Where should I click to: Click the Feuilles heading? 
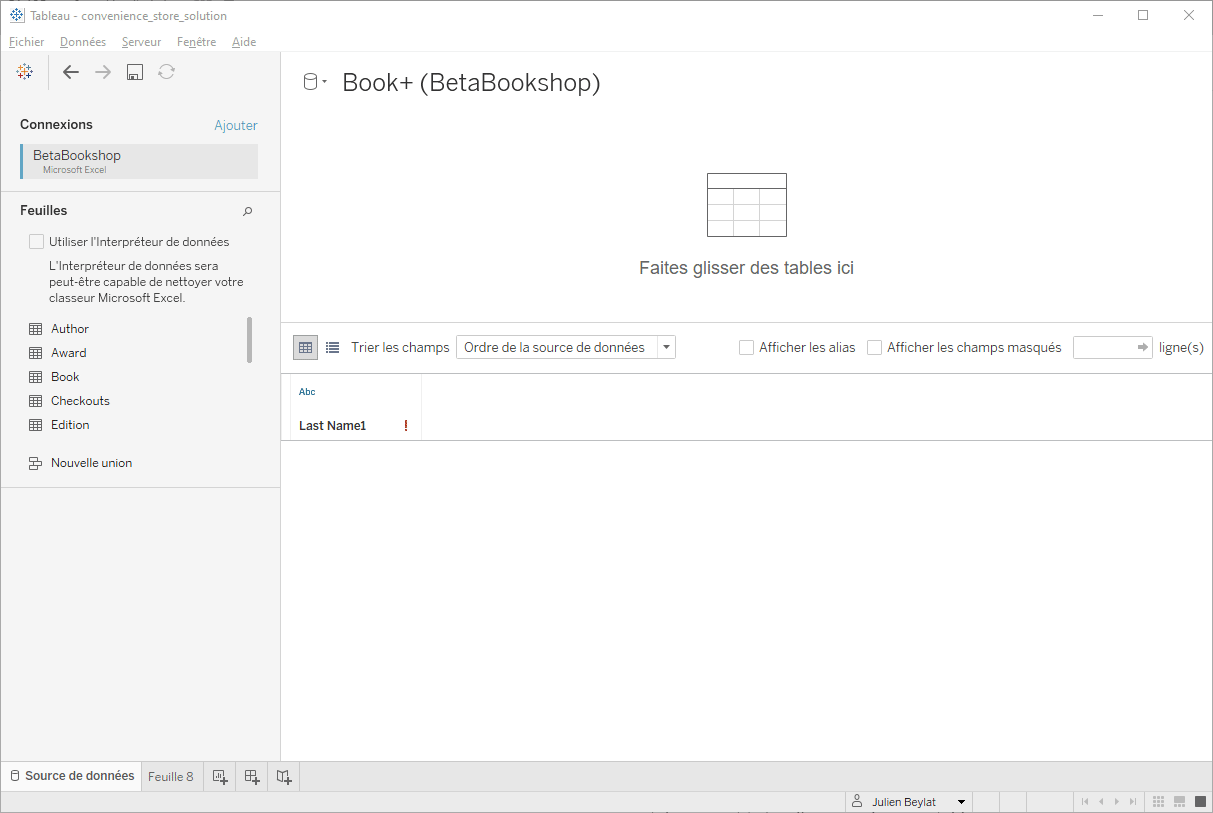click(x=44, y=211)
